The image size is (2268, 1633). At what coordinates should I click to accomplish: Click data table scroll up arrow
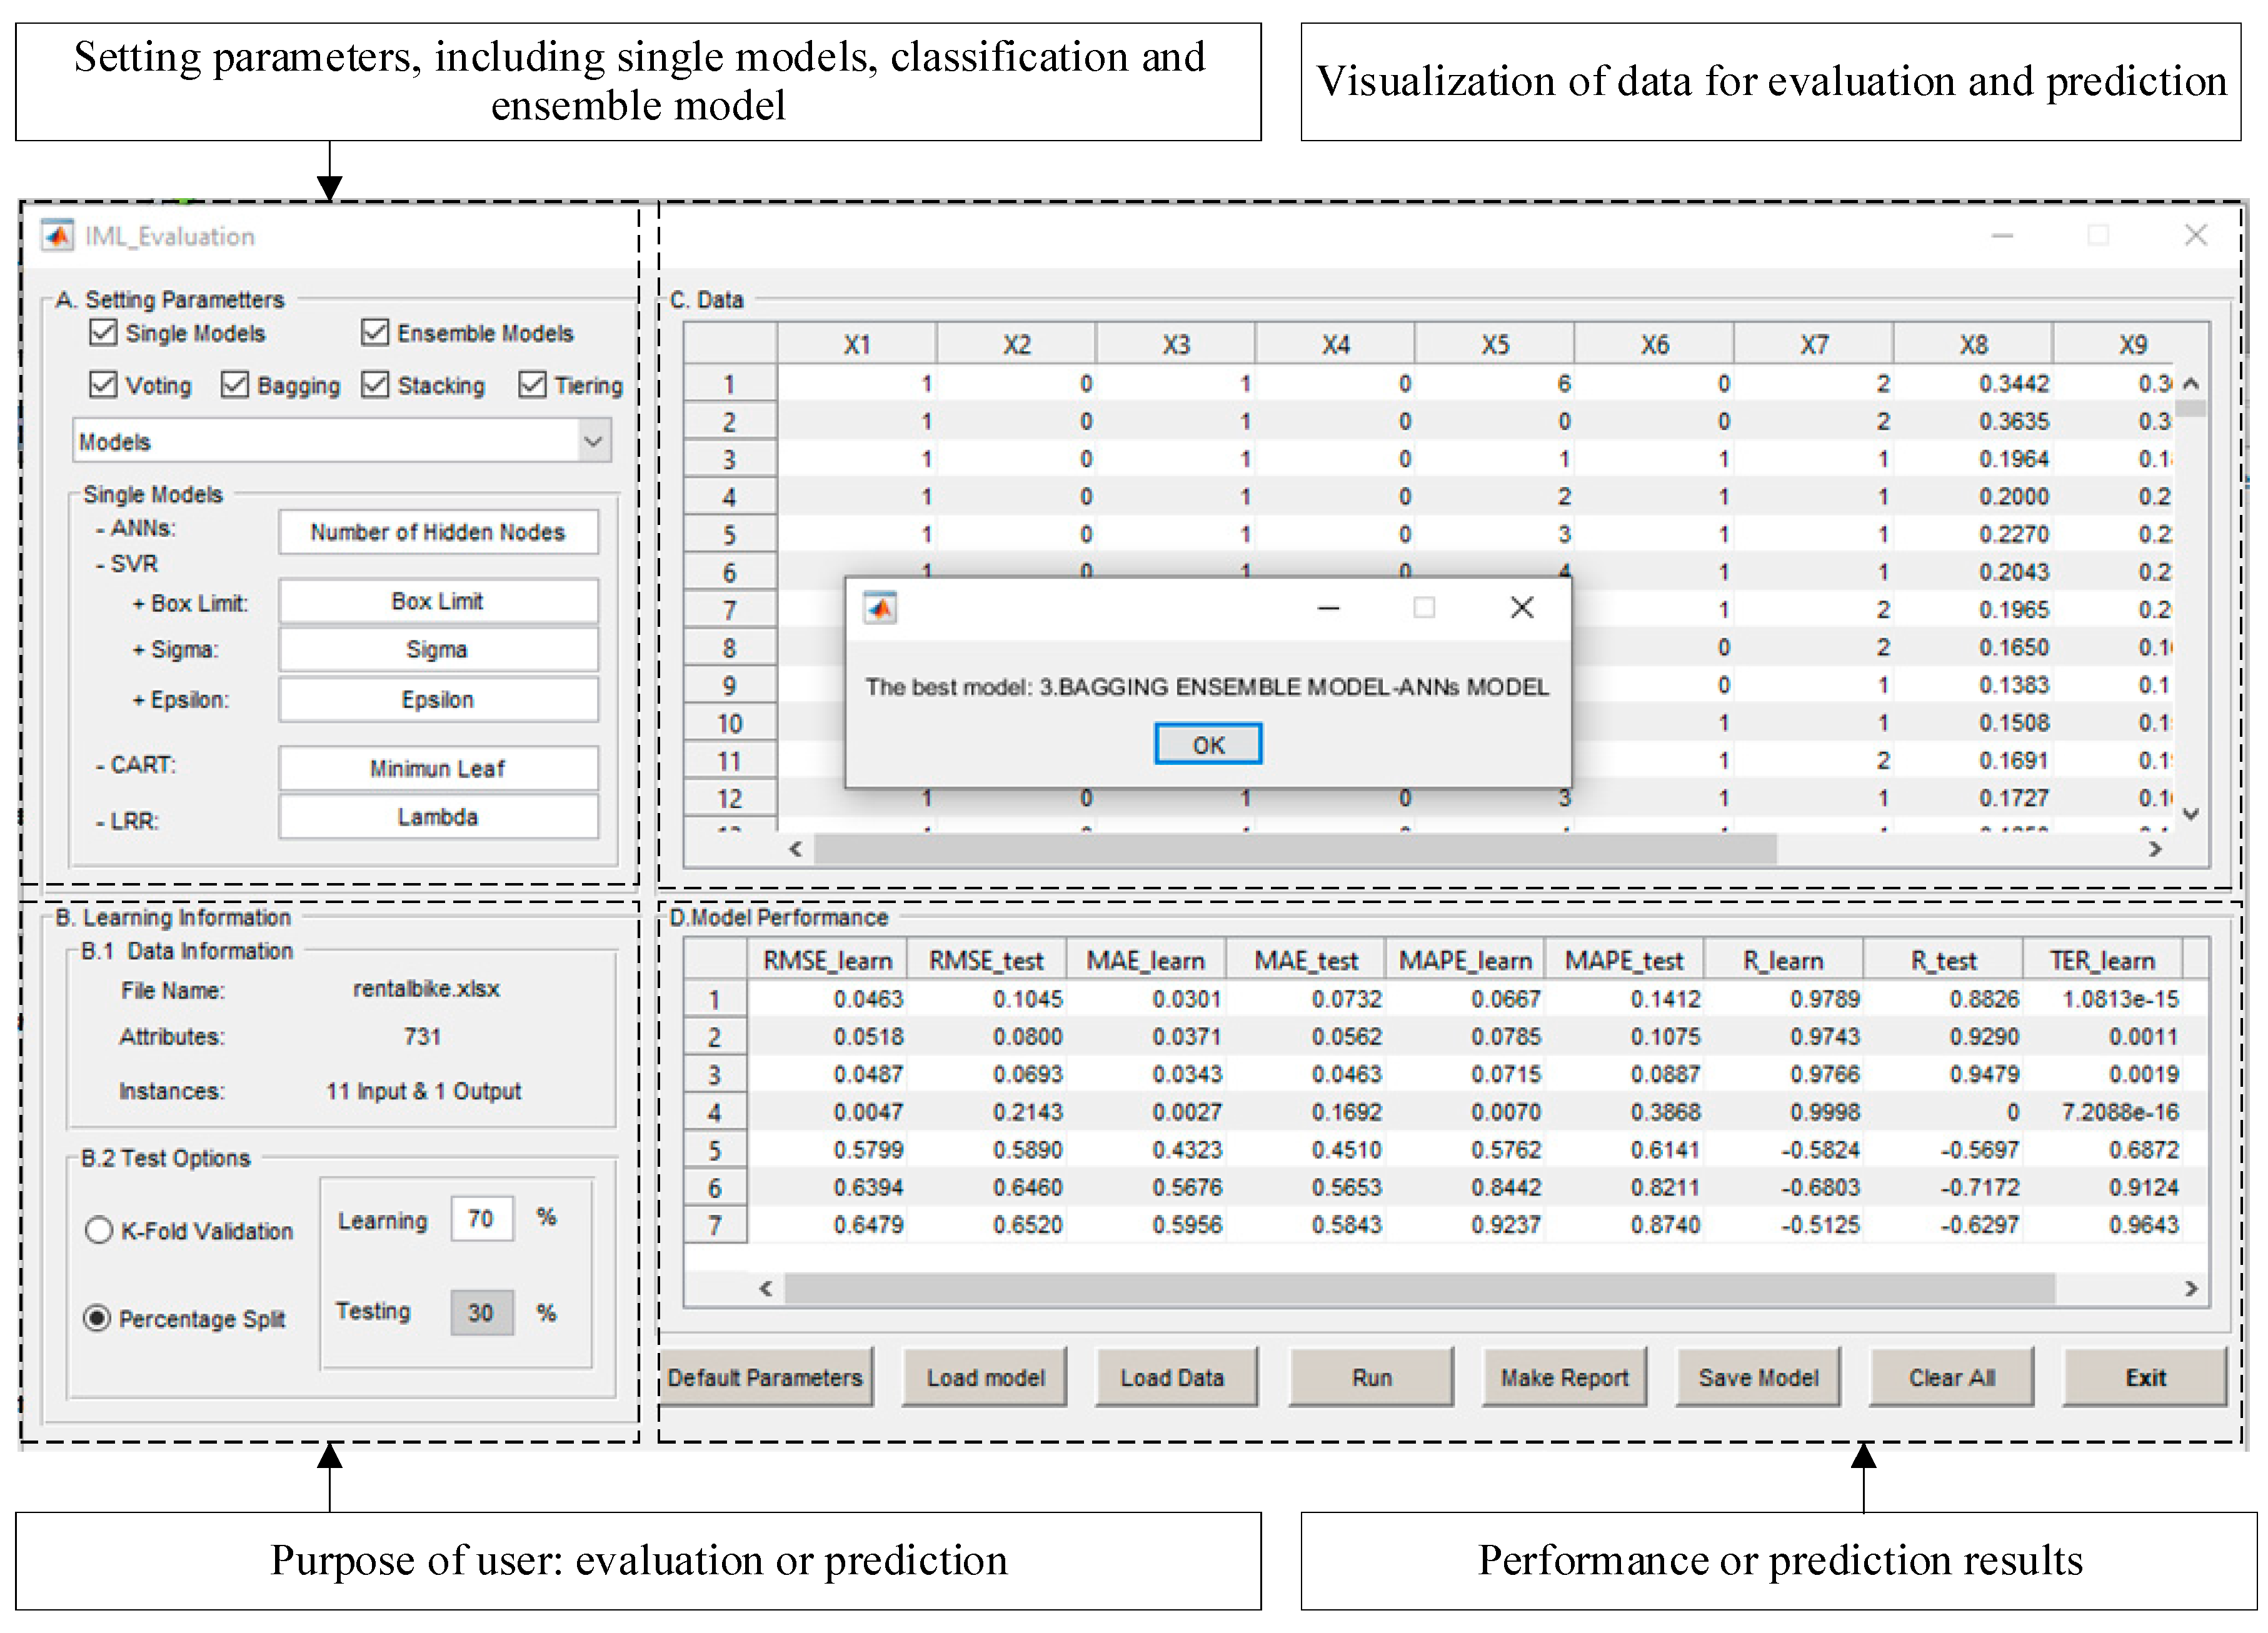pos(2190,384)
